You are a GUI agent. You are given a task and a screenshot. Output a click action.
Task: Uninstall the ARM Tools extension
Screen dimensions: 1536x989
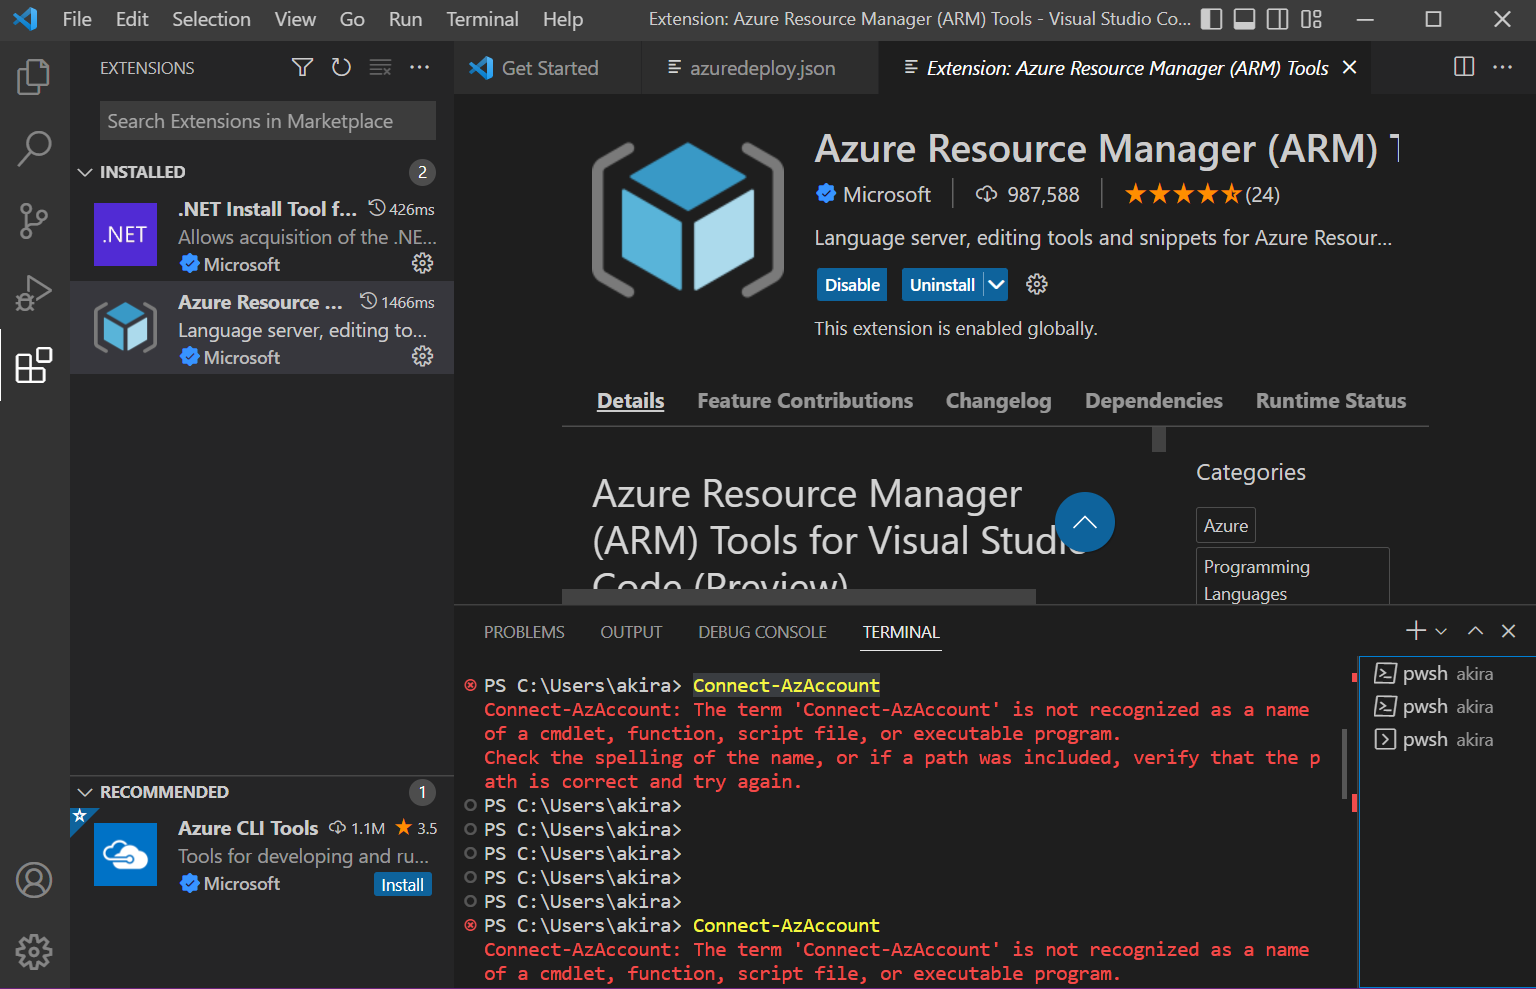942,284
